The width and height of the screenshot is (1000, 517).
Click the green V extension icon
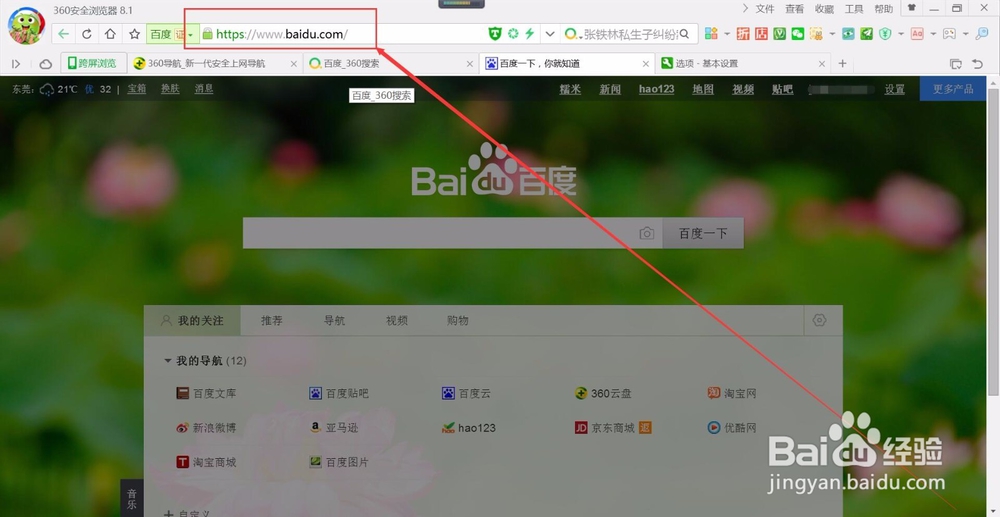click(x=779, y=34)
